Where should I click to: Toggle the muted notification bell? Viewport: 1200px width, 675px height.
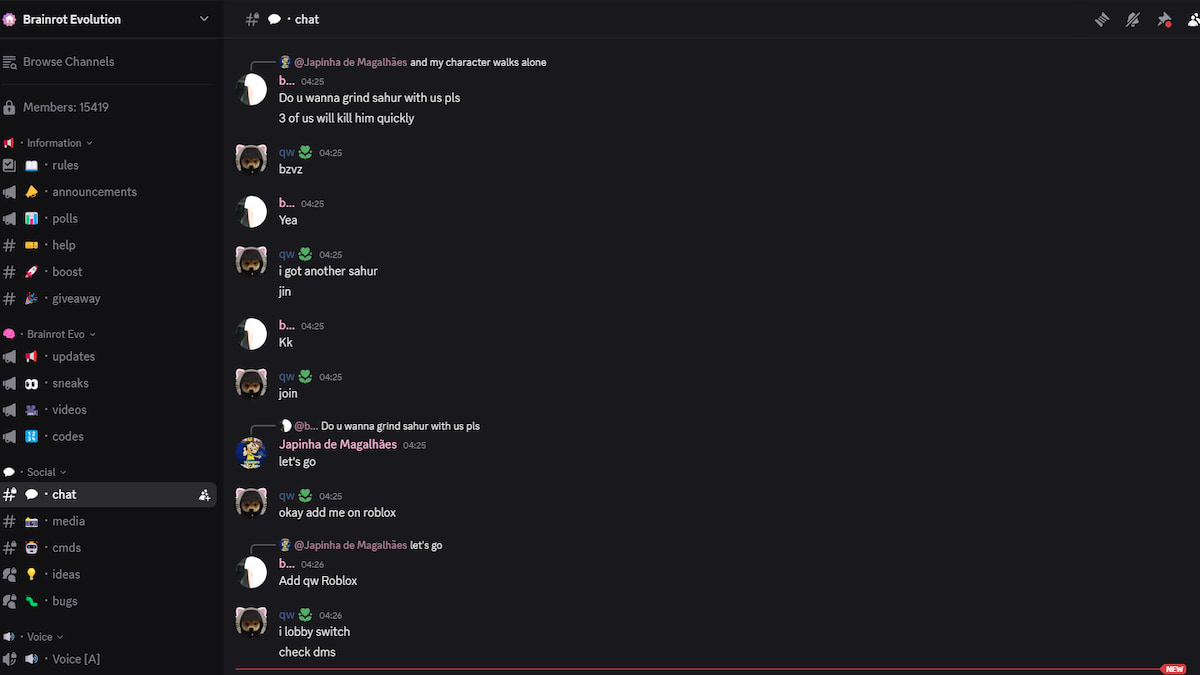1131,19
